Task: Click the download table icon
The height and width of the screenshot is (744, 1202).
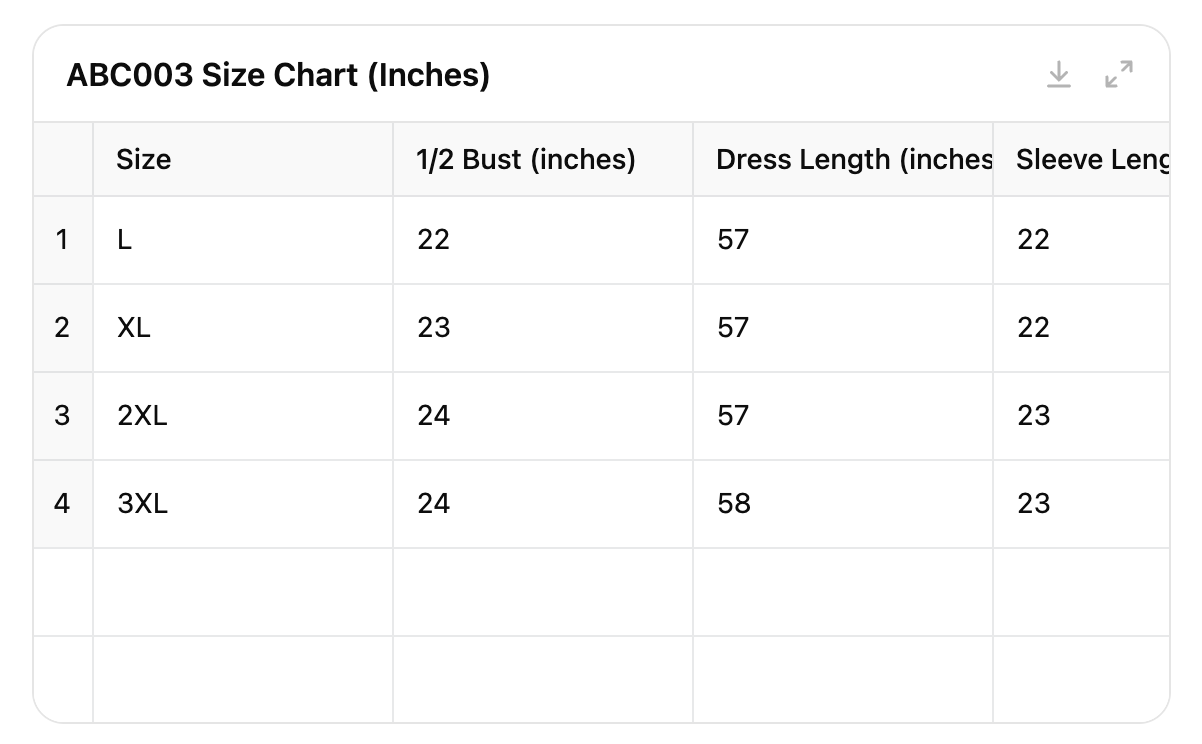Action: [x=1058, y=75]
